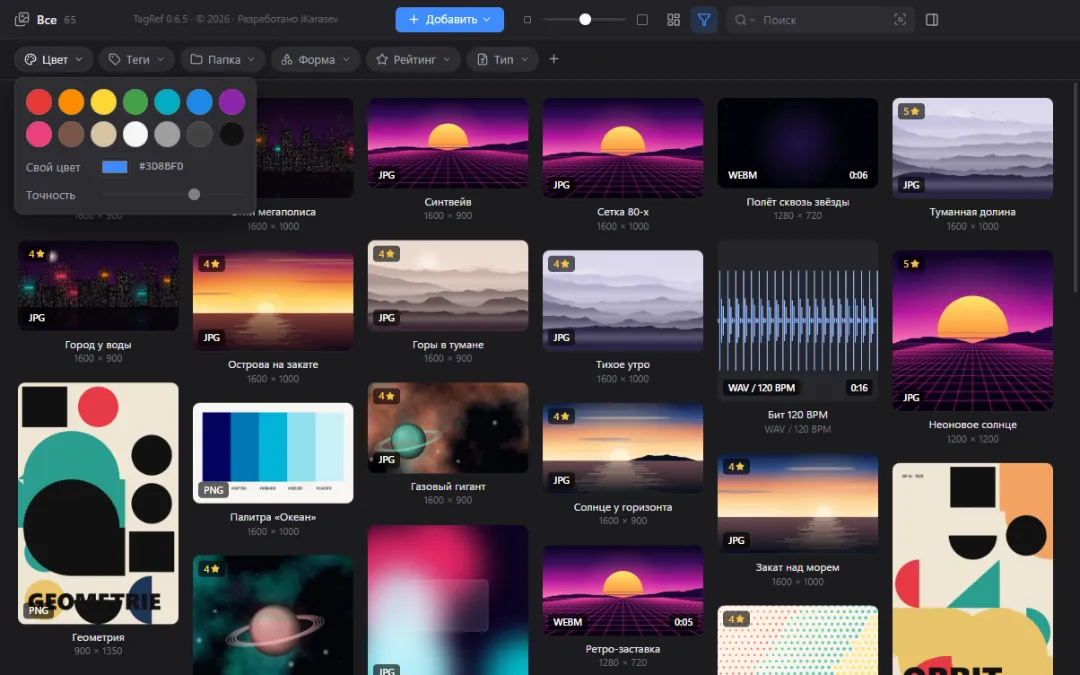Select the "Бит 120 BPM" audio waveform
Screen dimensions: 1080x675
(798, 320)
